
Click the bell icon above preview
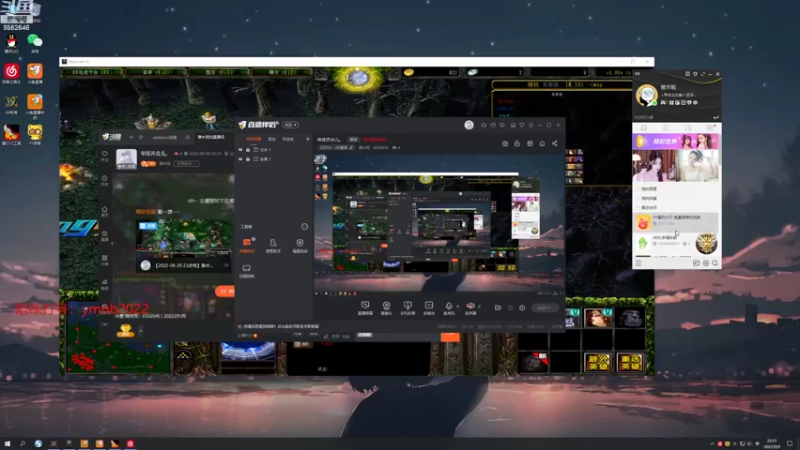[542, 143]
